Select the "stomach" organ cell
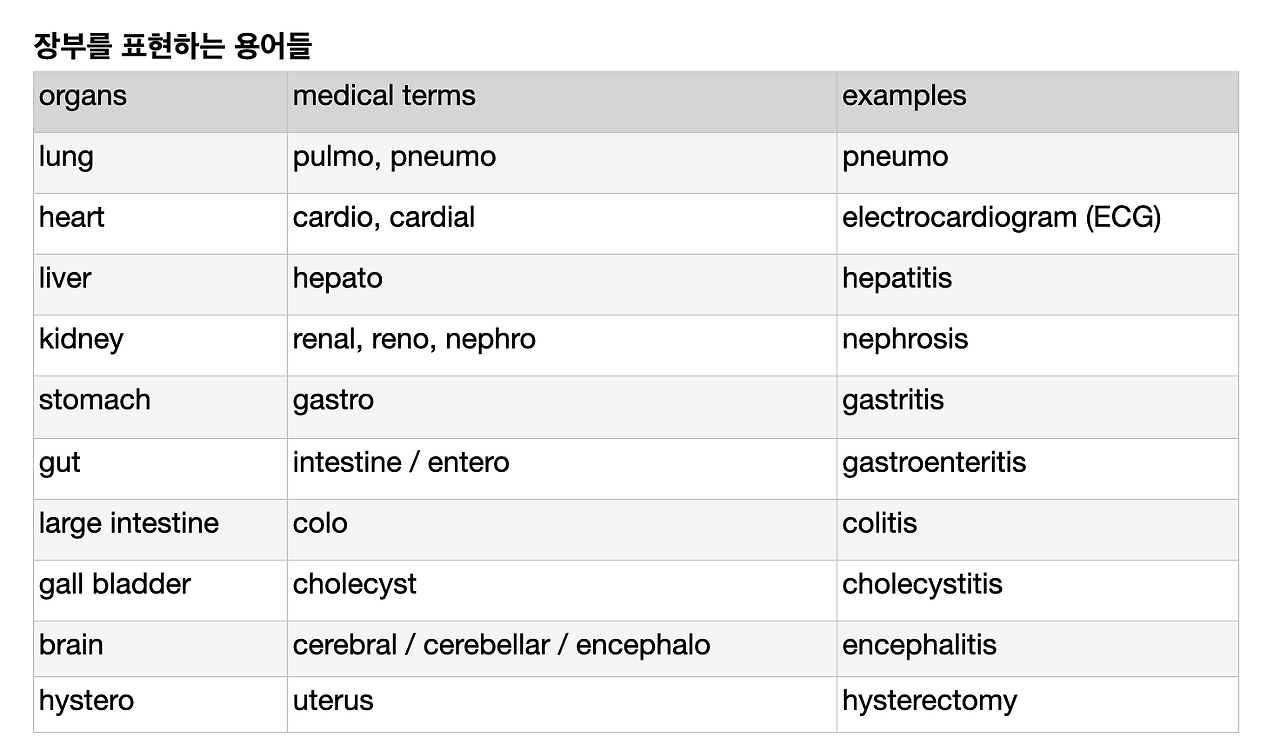Viewport: 1280px width, 751px height. 95,400
